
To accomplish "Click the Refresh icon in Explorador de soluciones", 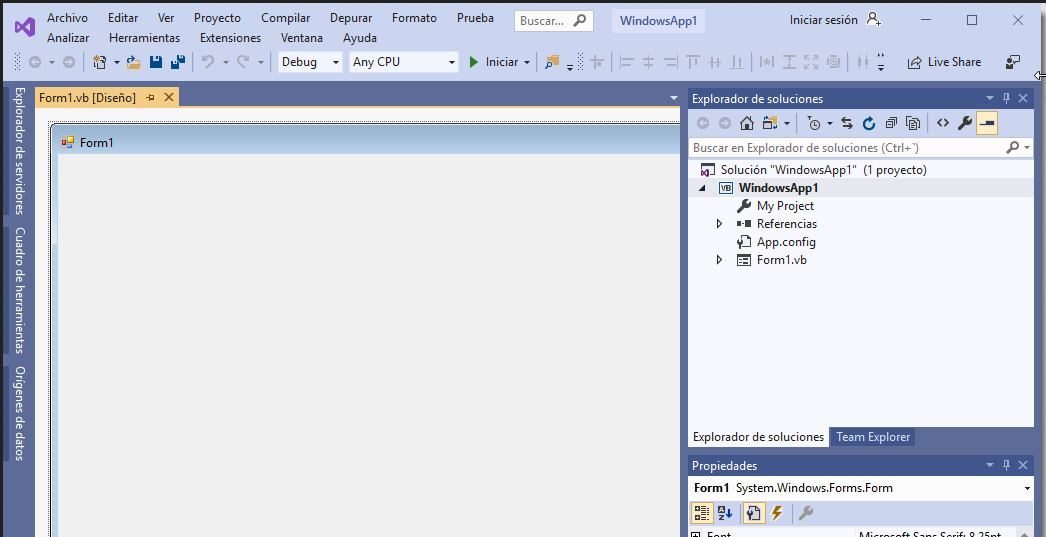I will (x=869, y=123).
